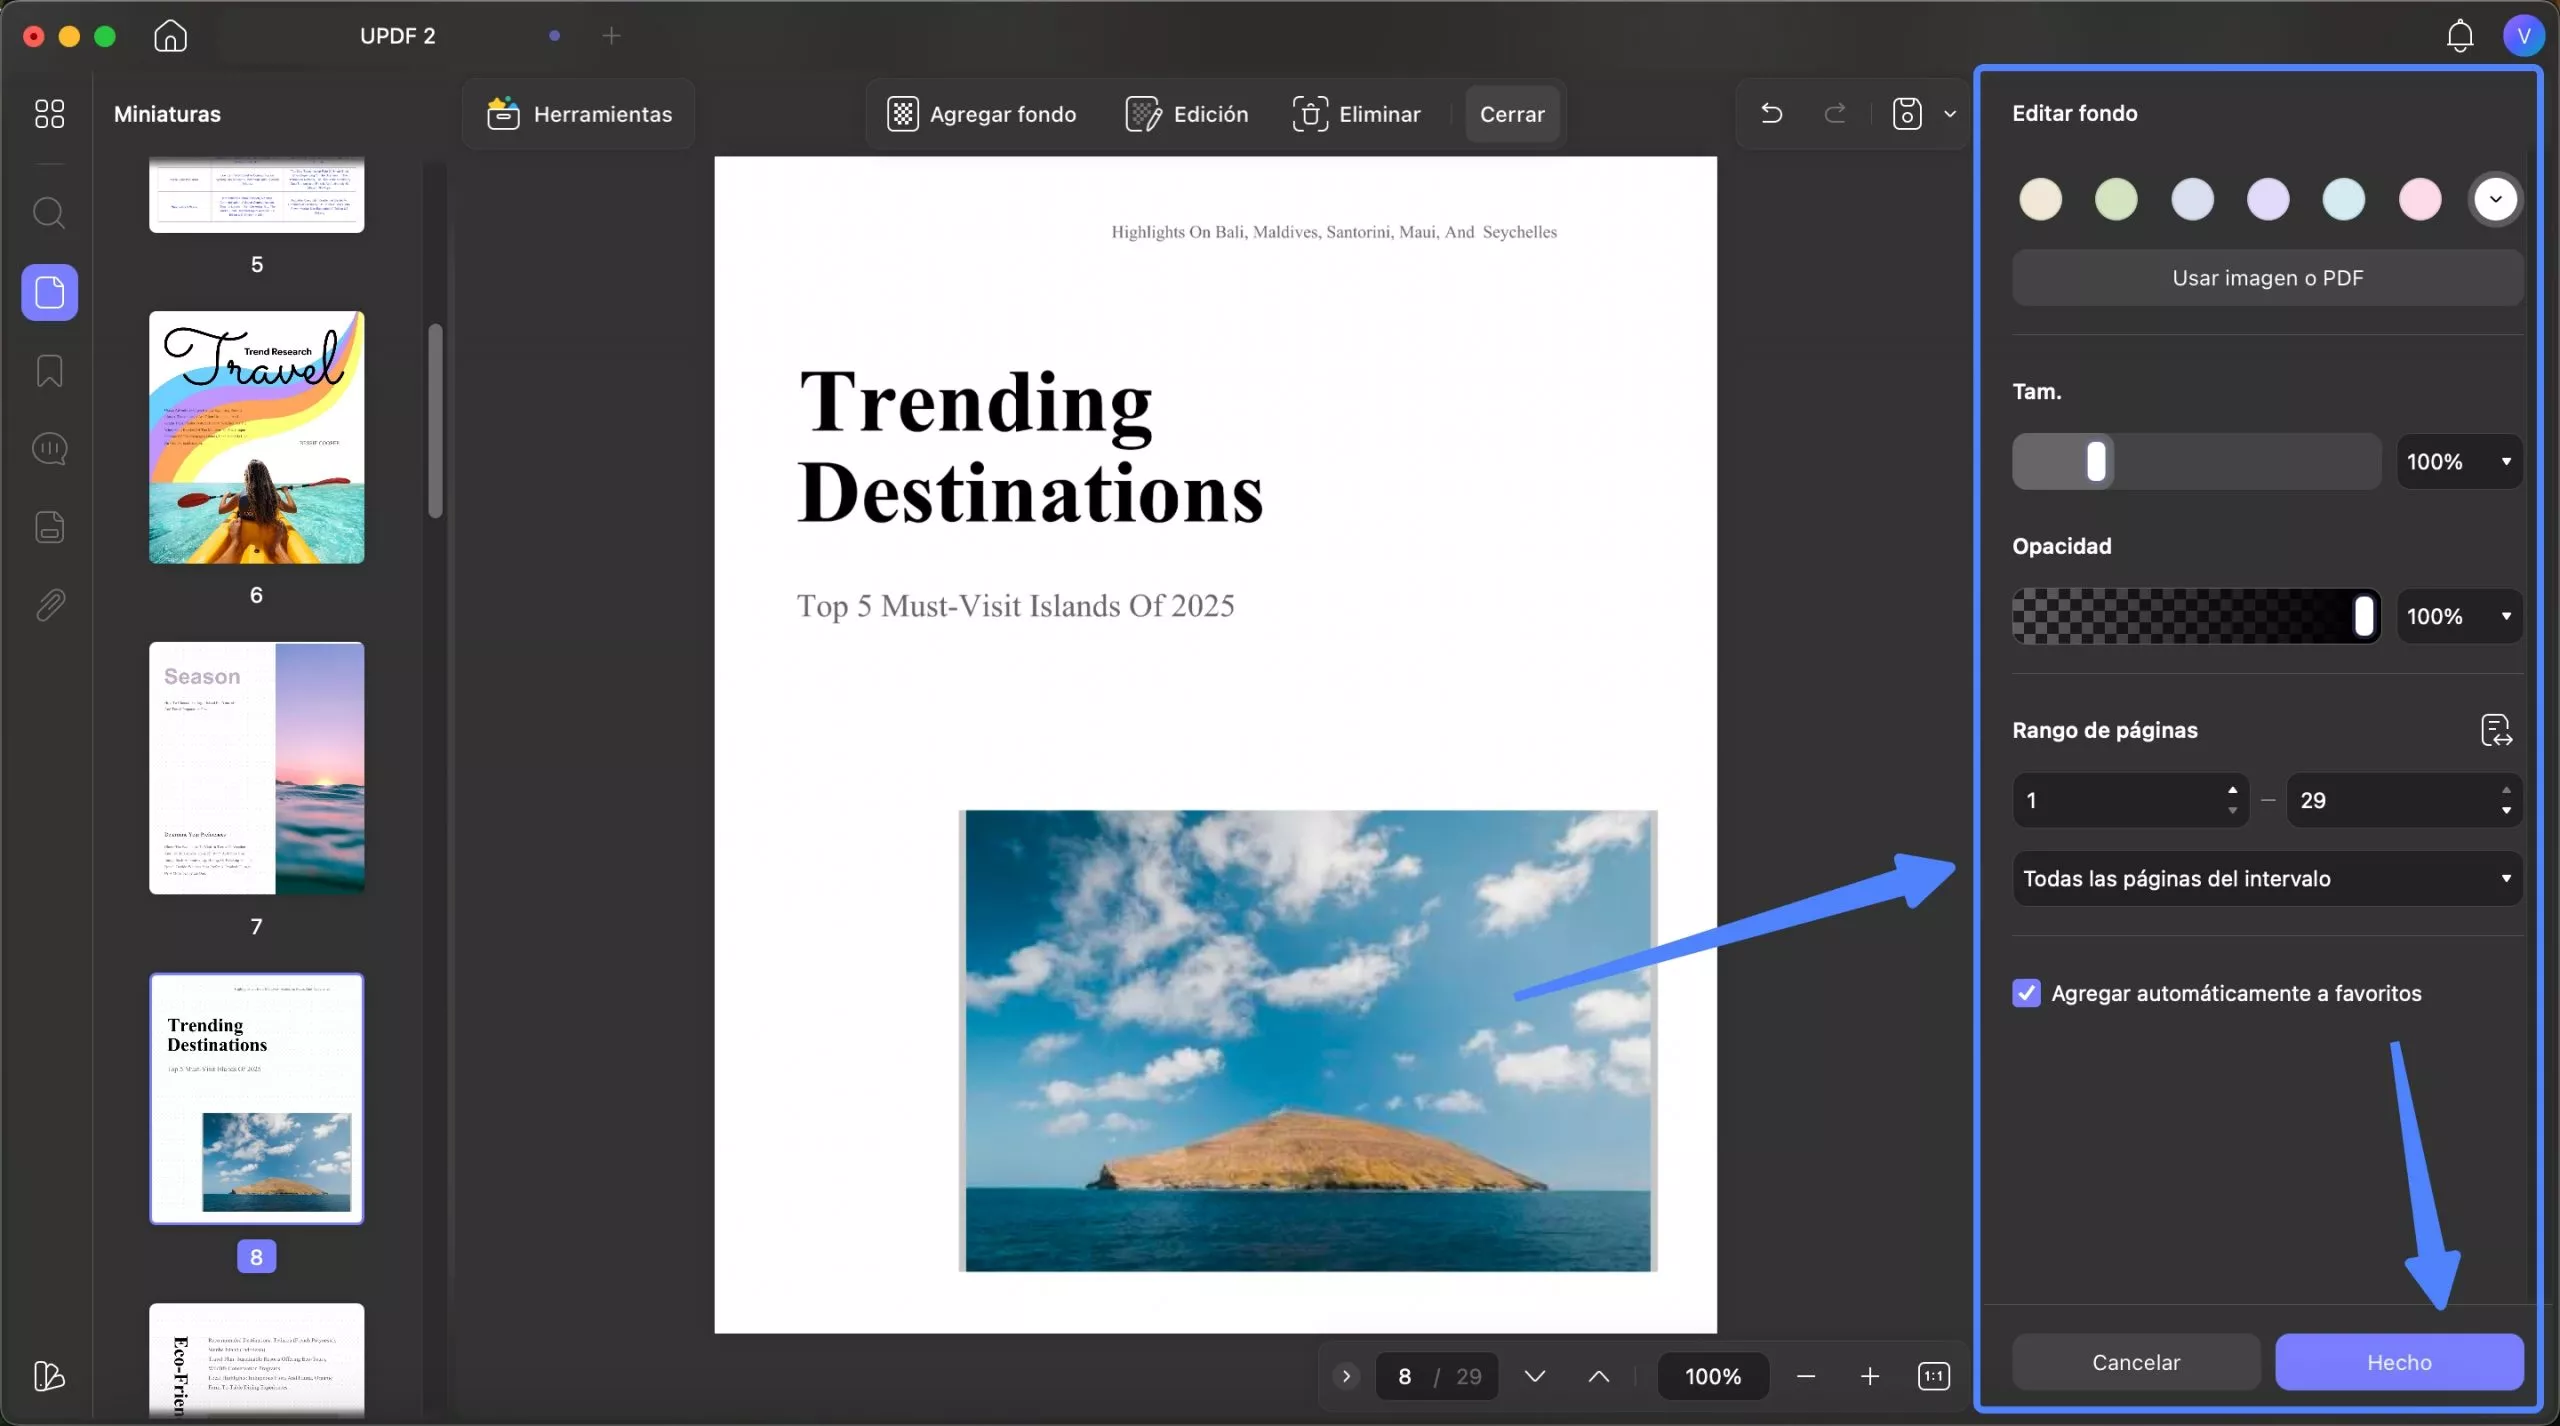Open the document fields sidebar icon

(x=49, y=527)
